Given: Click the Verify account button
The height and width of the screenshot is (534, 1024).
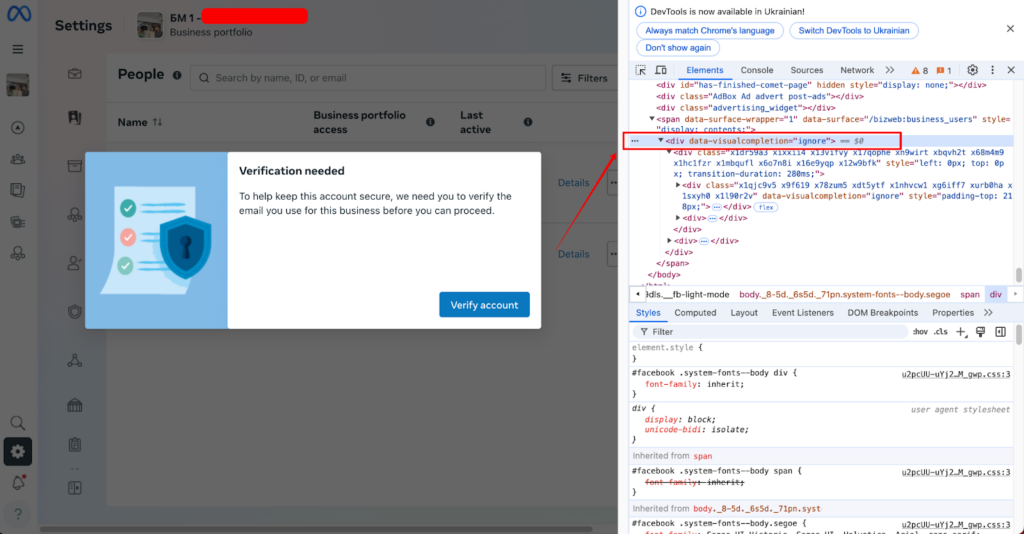Looking at the screenshot, I should [x=485, y=305].
